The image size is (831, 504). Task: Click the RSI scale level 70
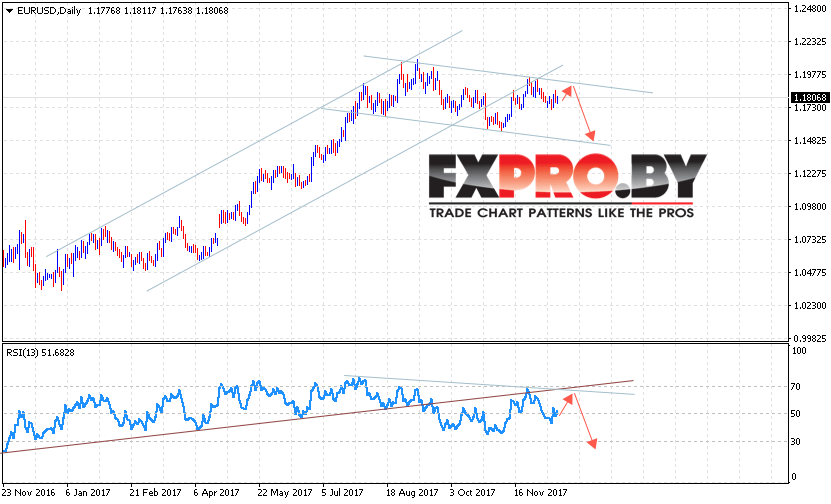click(x=795, y=387)
